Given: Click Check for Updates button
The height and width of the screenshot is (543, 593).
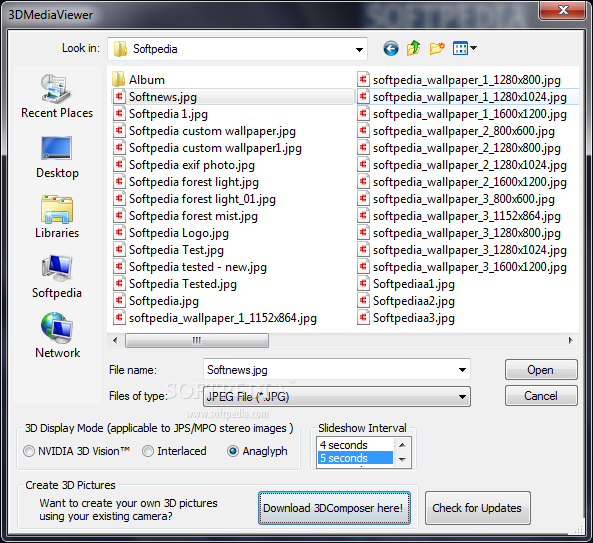Looking at the screenshot, I should 477,508.
